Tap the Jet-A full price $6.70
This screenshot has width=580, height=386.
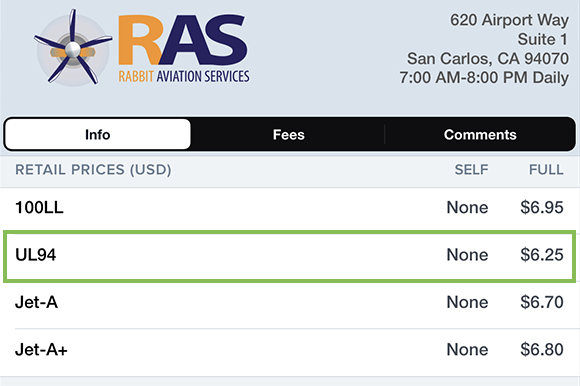(542, 302)
